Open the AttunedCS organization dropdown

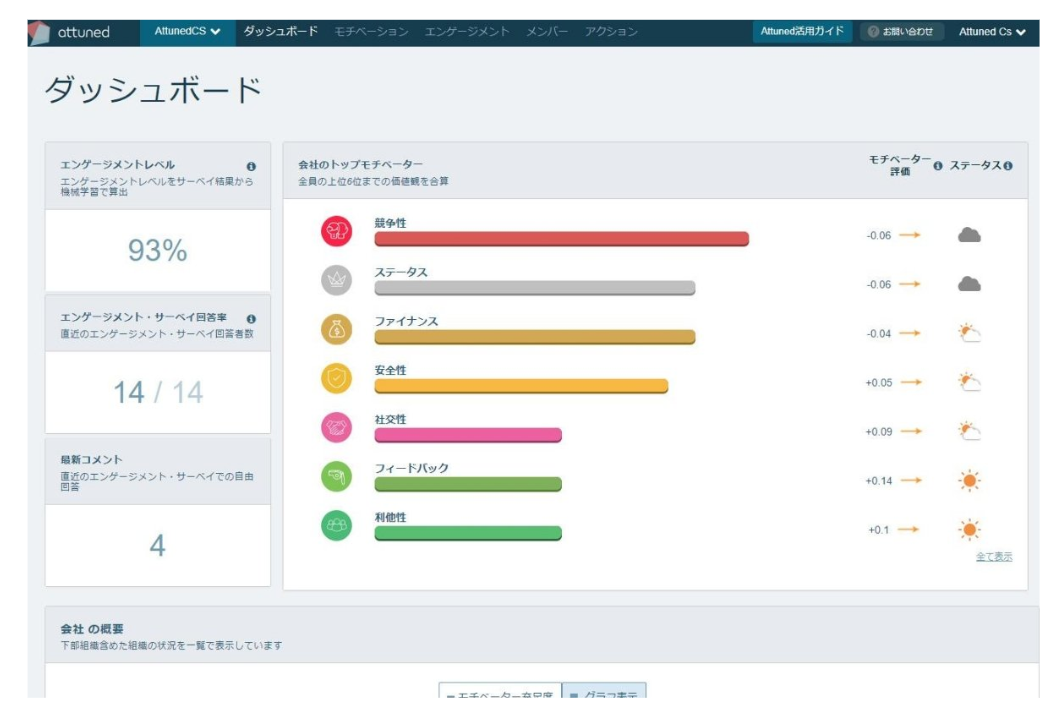point(188,32)
